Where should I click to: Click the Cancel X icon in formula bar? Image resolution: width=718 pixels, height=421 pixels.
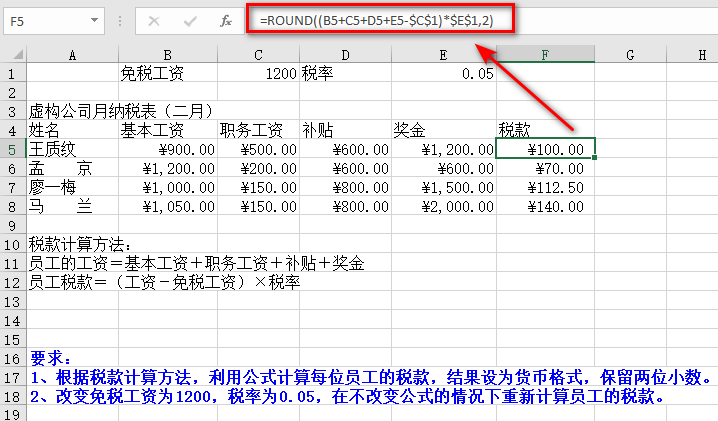pyautogui.click(x=153, y=20)
